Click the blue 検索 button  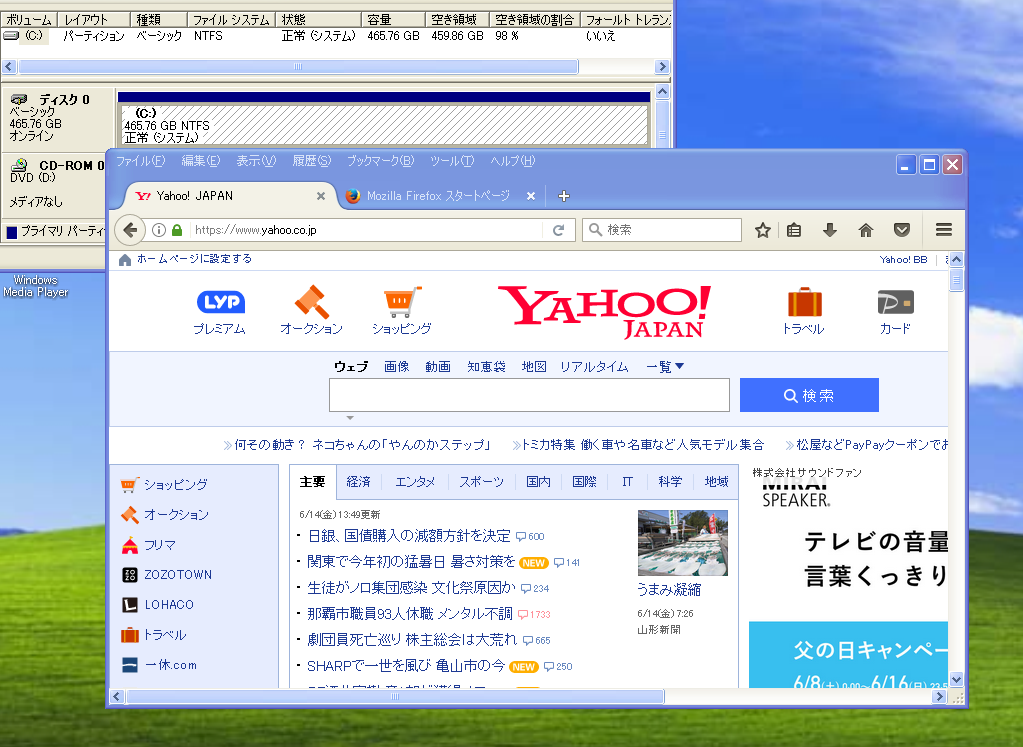click(x=809, y=395)
